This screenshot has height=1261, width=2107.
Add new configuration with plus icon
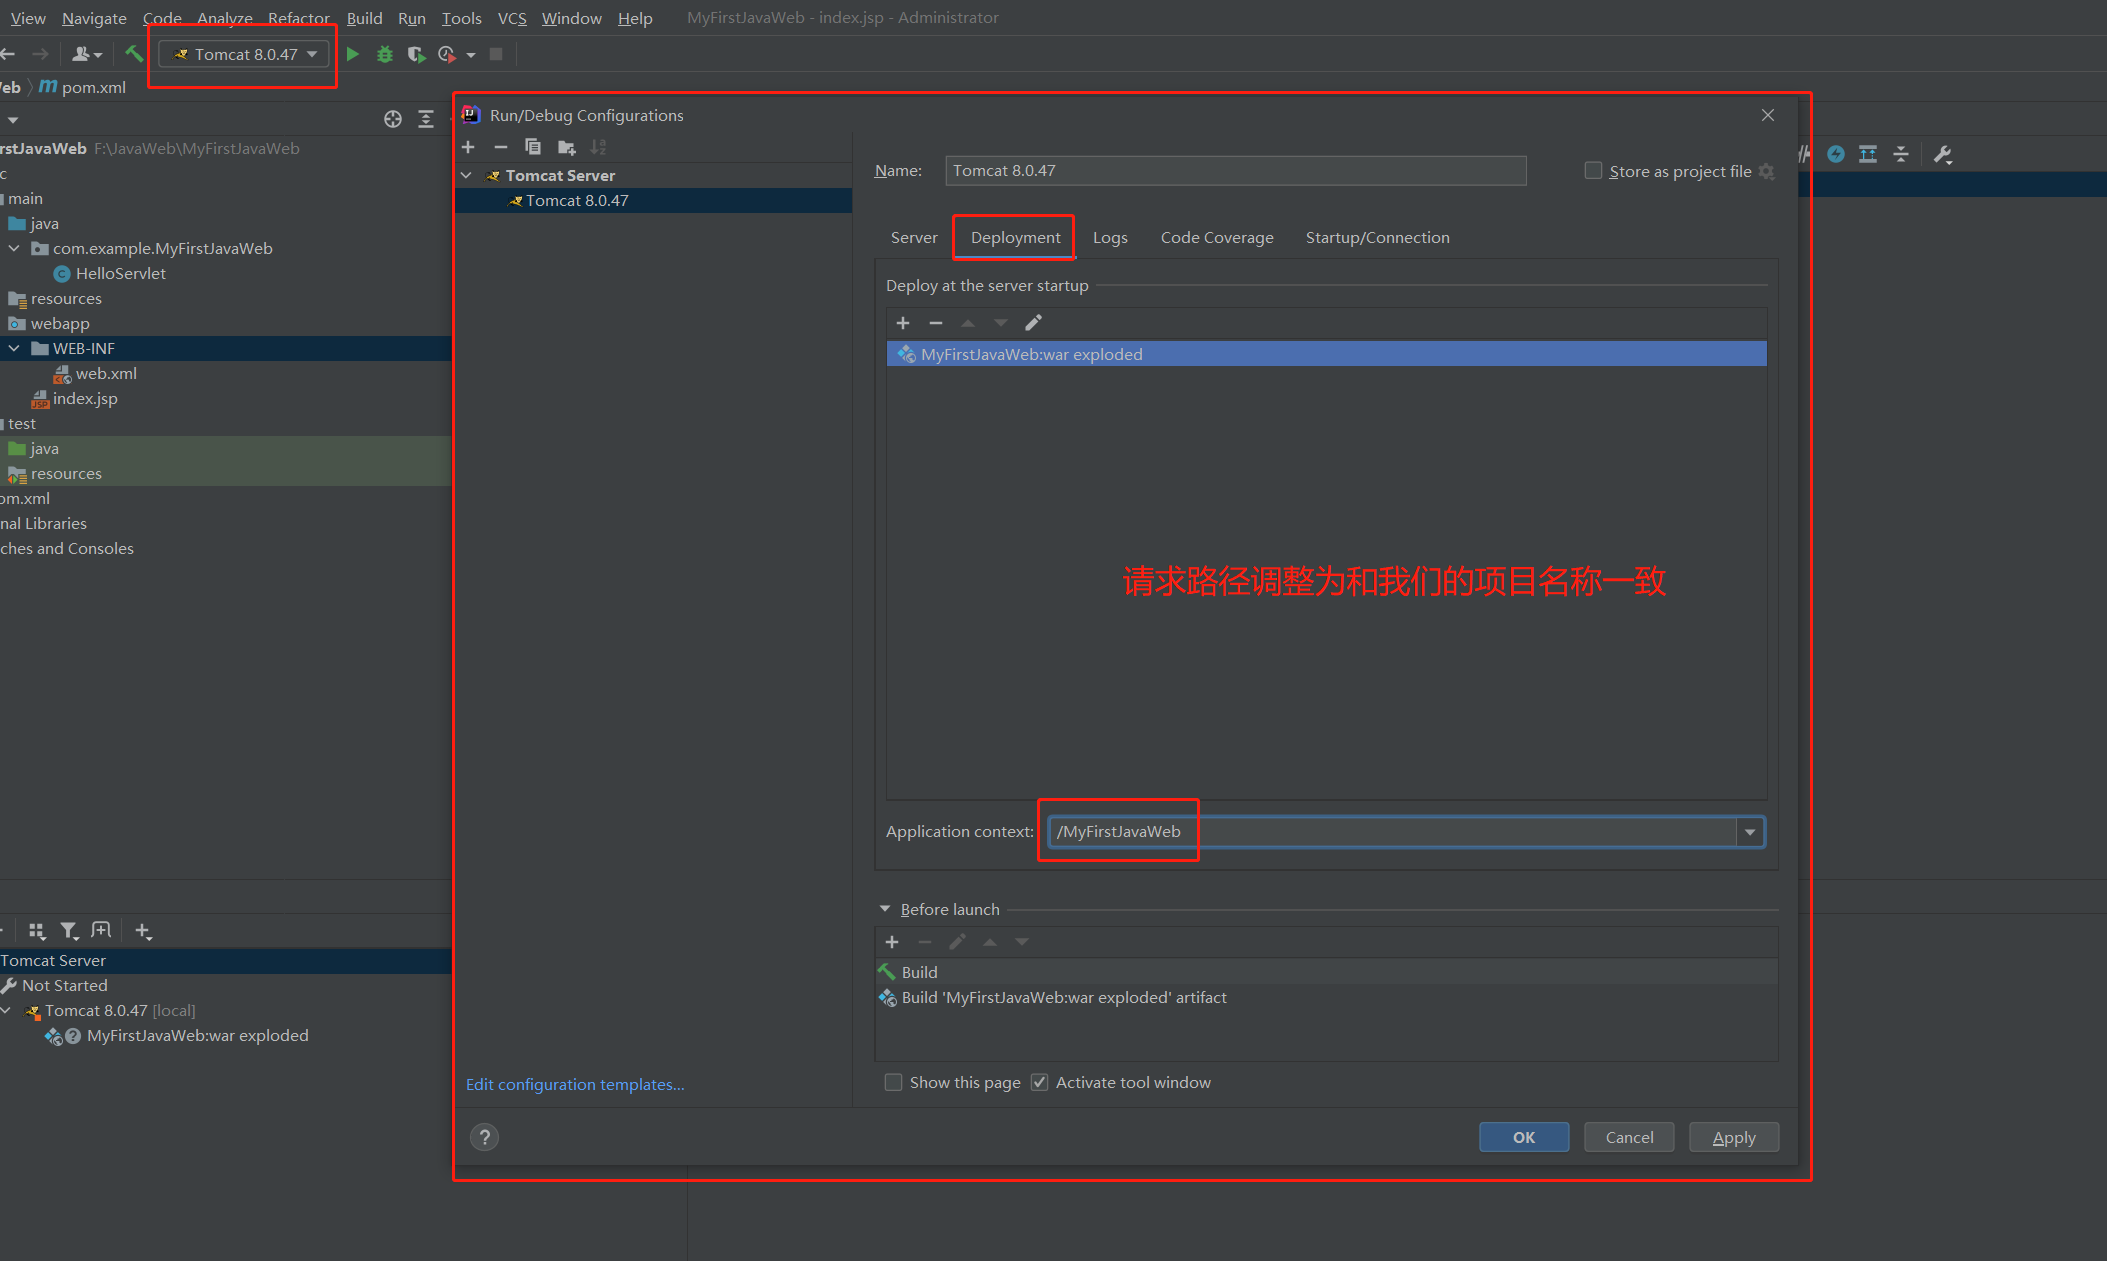(x=468, y=147)
